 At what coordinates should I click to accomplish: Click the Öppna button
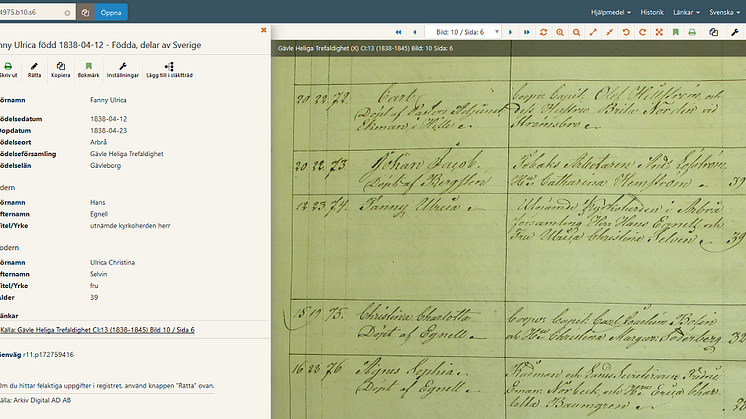pyautogui.click(x=111, y=12)
